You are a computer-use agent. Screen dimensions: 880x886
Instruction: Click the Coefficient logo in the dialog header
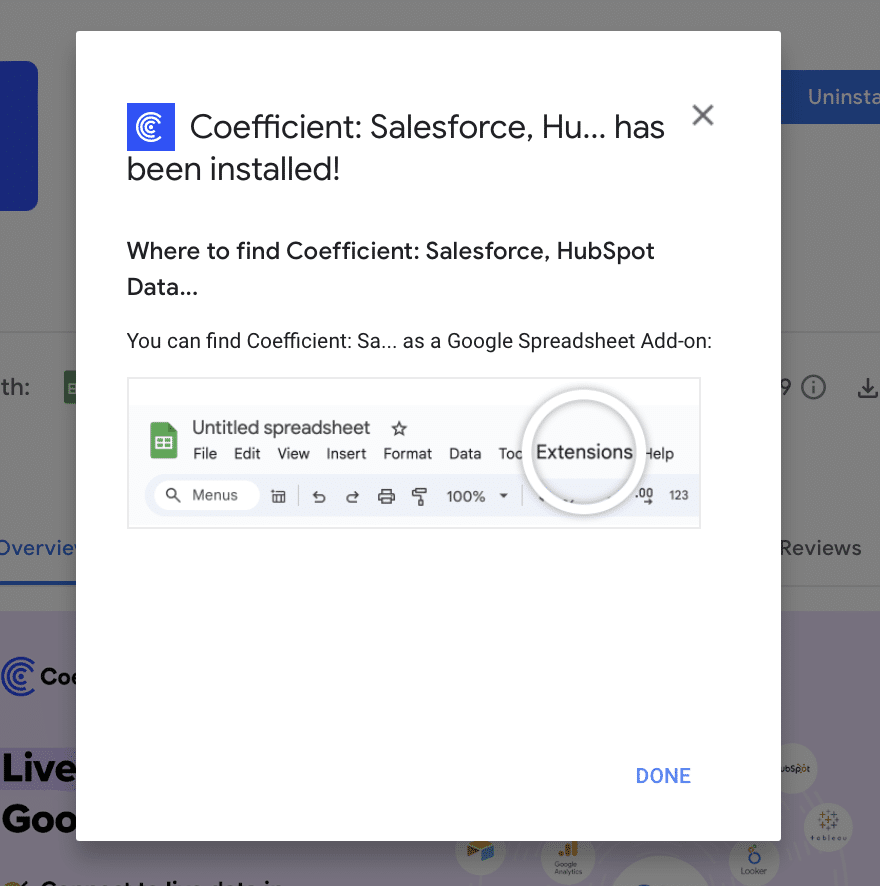click(151, 127)
